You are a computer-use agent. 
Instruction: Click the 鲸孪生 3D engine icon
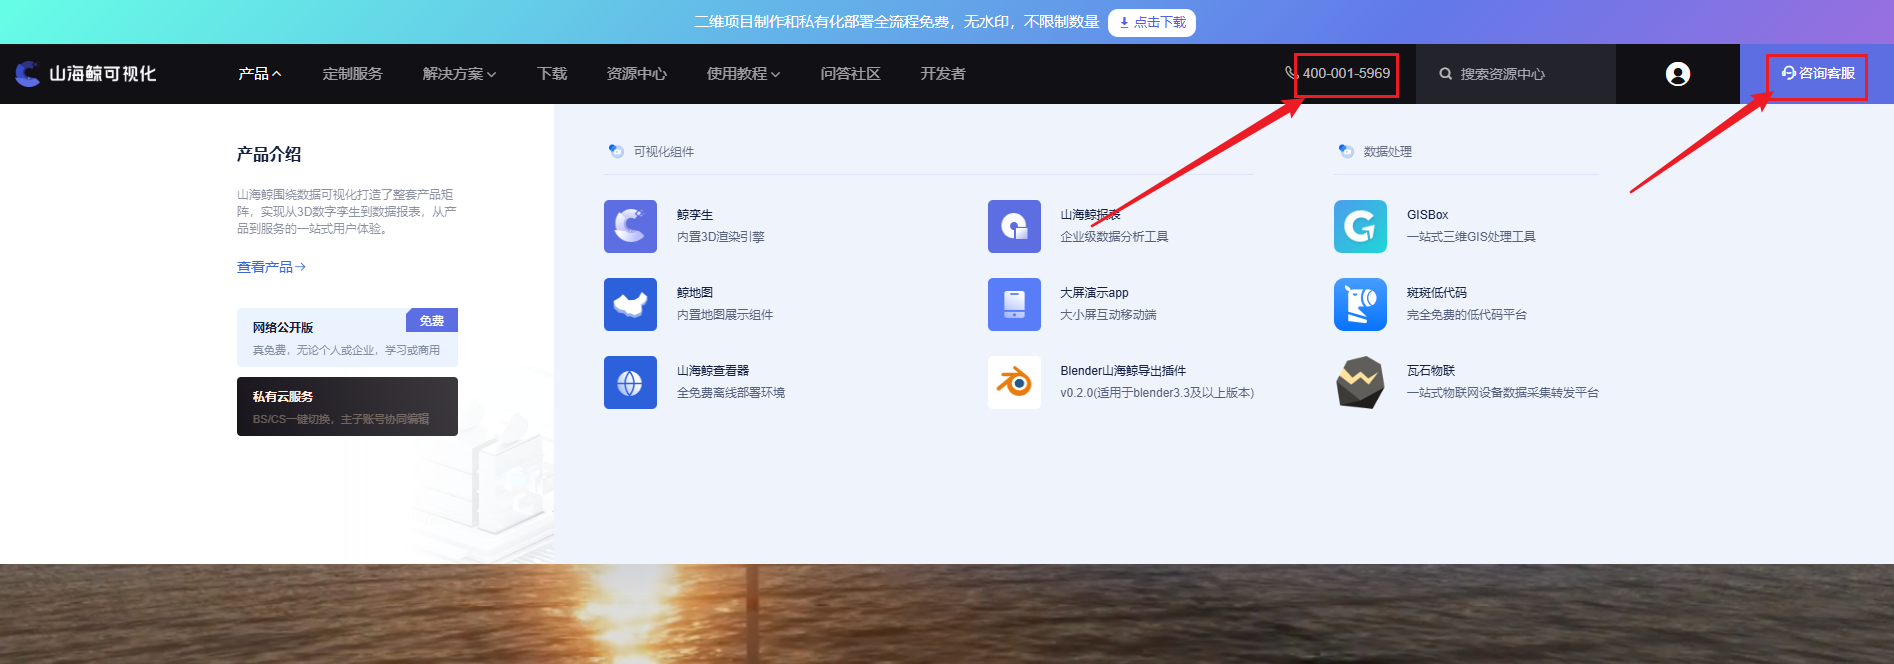tap(630, 226)
